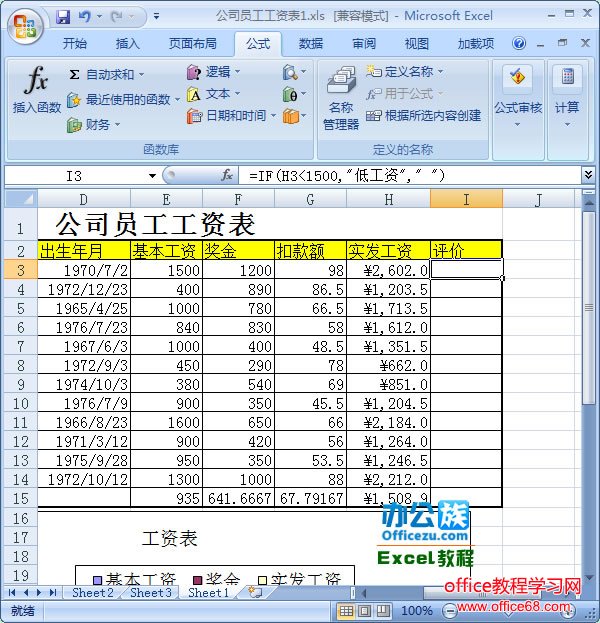Click the Name Box showing I3
This screenshot has height=623, width=600.
click(x=75, y=176)
